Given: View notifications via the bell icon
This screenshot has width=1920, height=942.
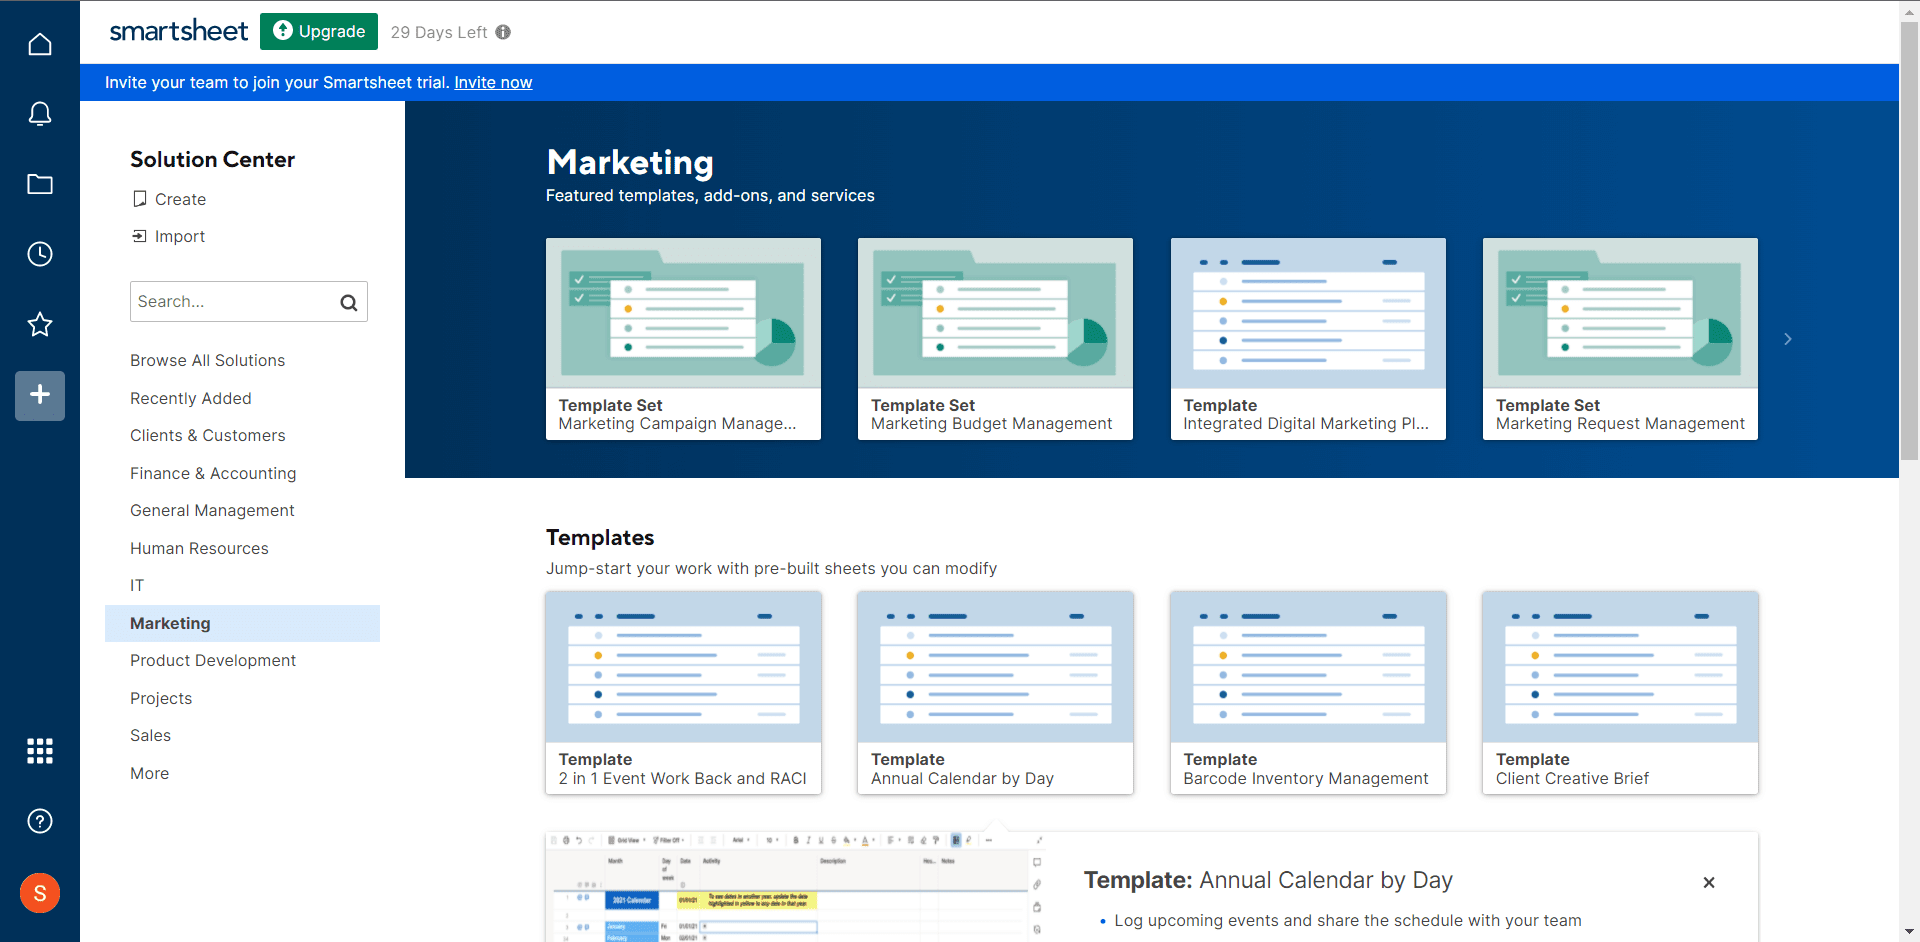Looking at the screenshot, I should click(x=40, y=114).
